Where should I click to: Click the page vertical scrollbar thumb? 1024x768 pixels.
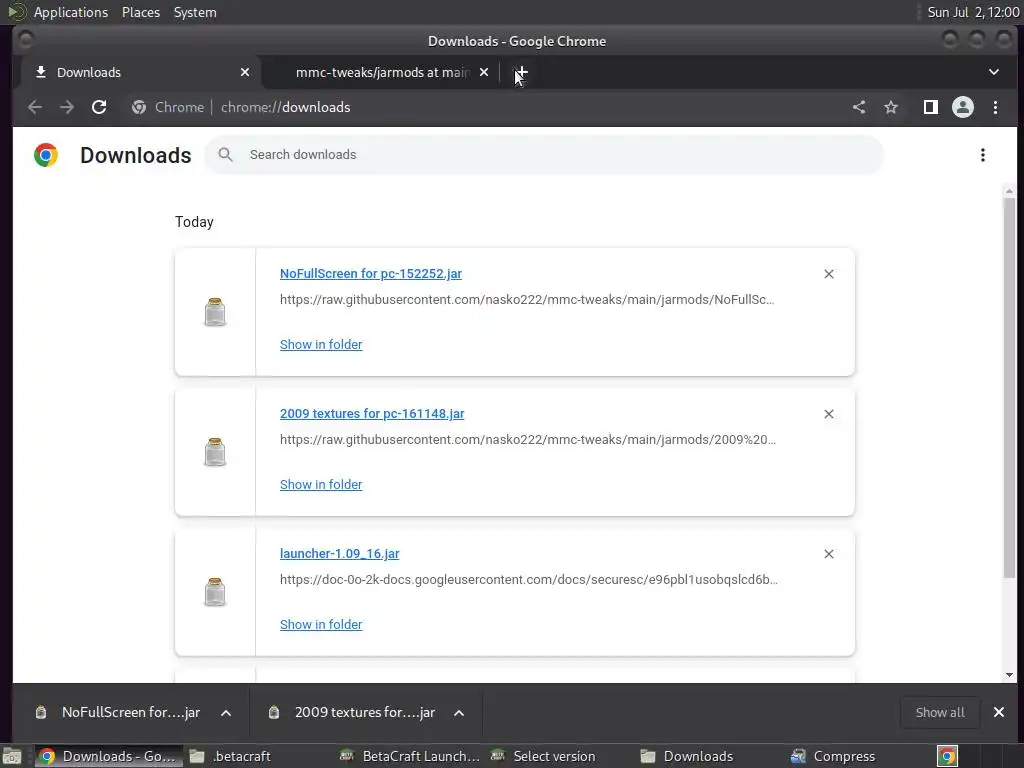click(1010, 387)
